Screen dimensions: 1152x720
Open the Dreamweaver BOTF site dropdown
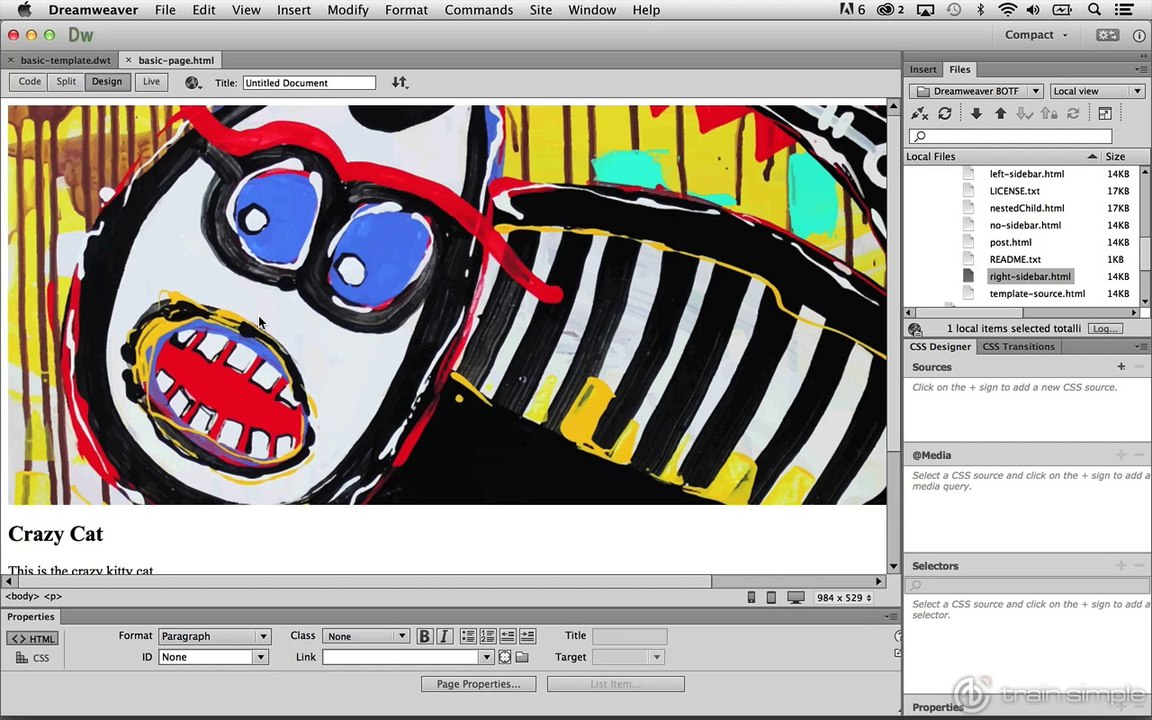976,91
